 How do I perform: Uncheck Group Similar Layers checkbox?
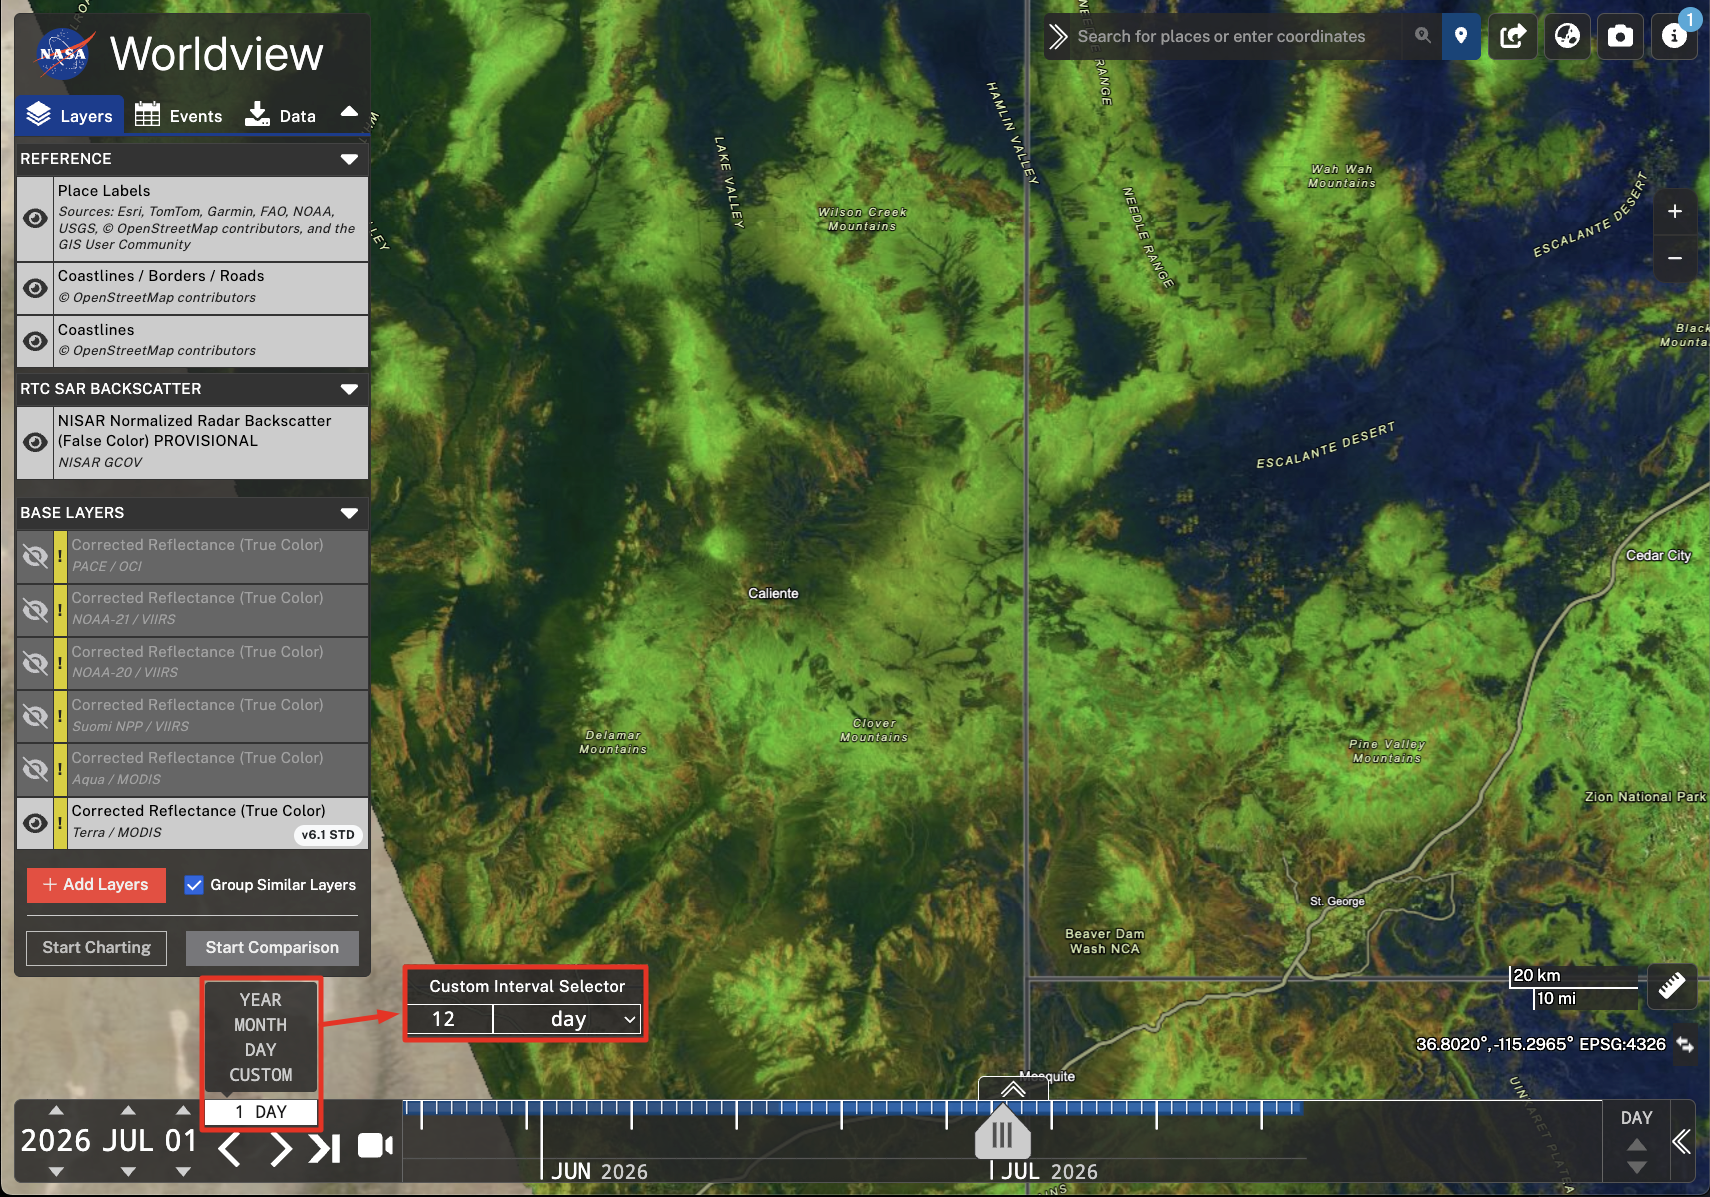pyautogui.click(x=194, y=885)
